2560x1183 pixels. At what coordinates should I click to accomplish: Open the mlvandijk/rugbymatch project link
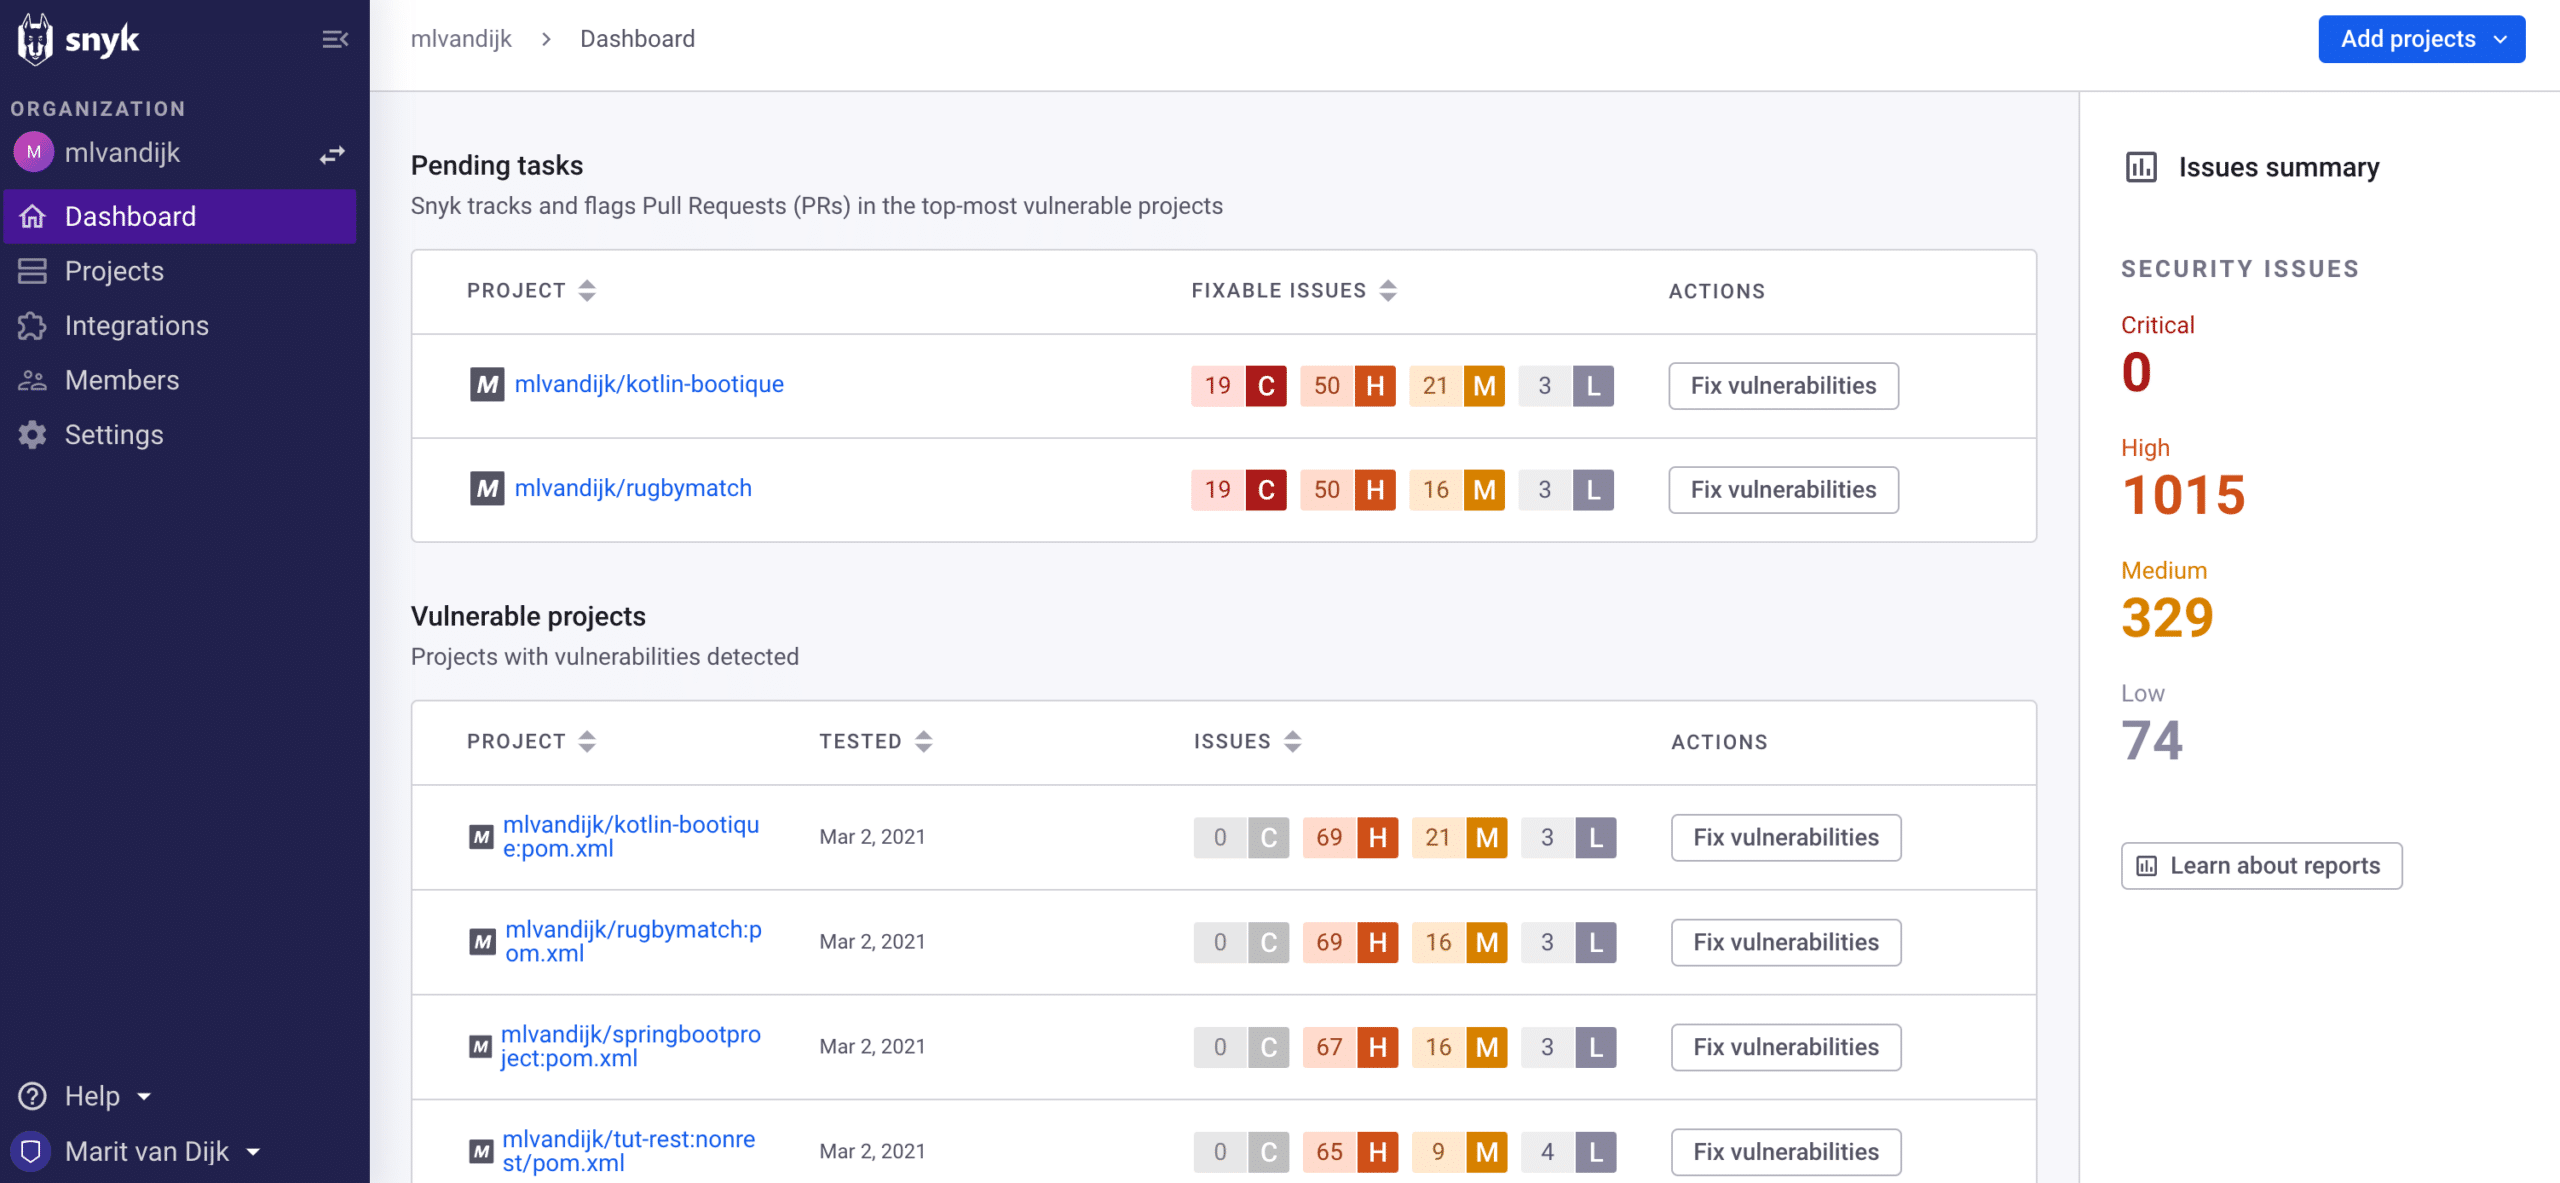tap(633, 488)
